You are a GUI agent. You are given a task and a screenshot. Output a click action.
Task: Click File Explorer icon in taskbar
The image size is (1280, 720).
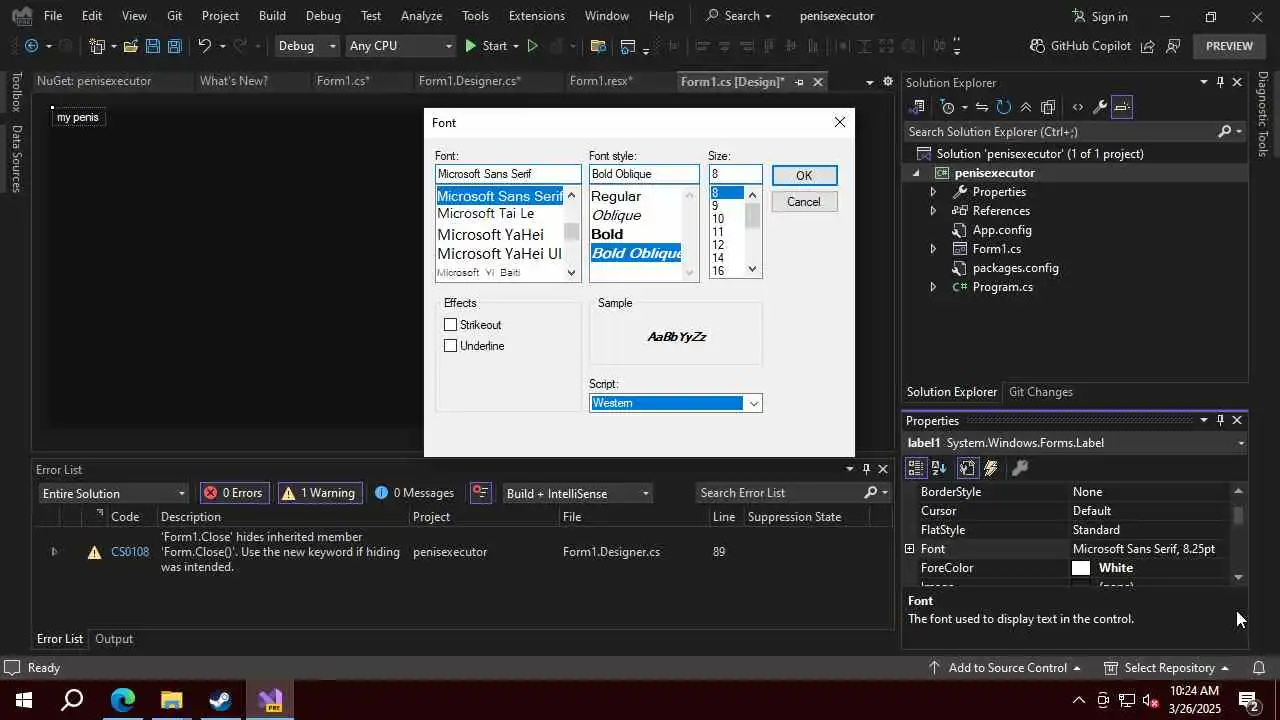coord(171,699)
